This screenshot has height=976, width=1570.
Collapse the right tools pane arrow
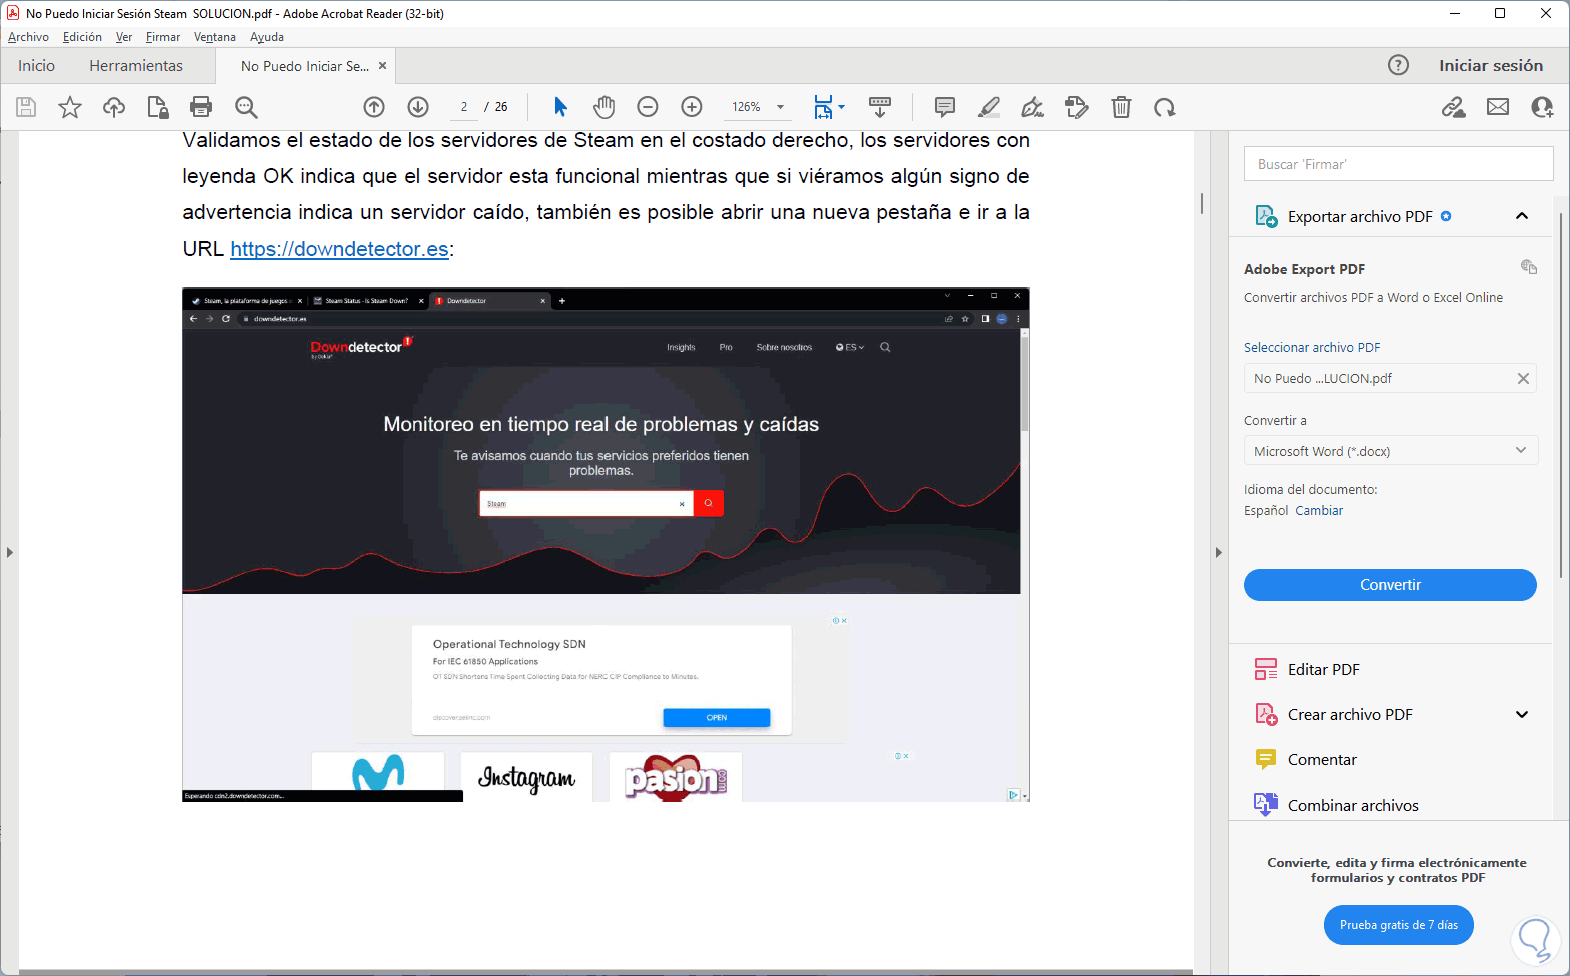(1218, 552)
